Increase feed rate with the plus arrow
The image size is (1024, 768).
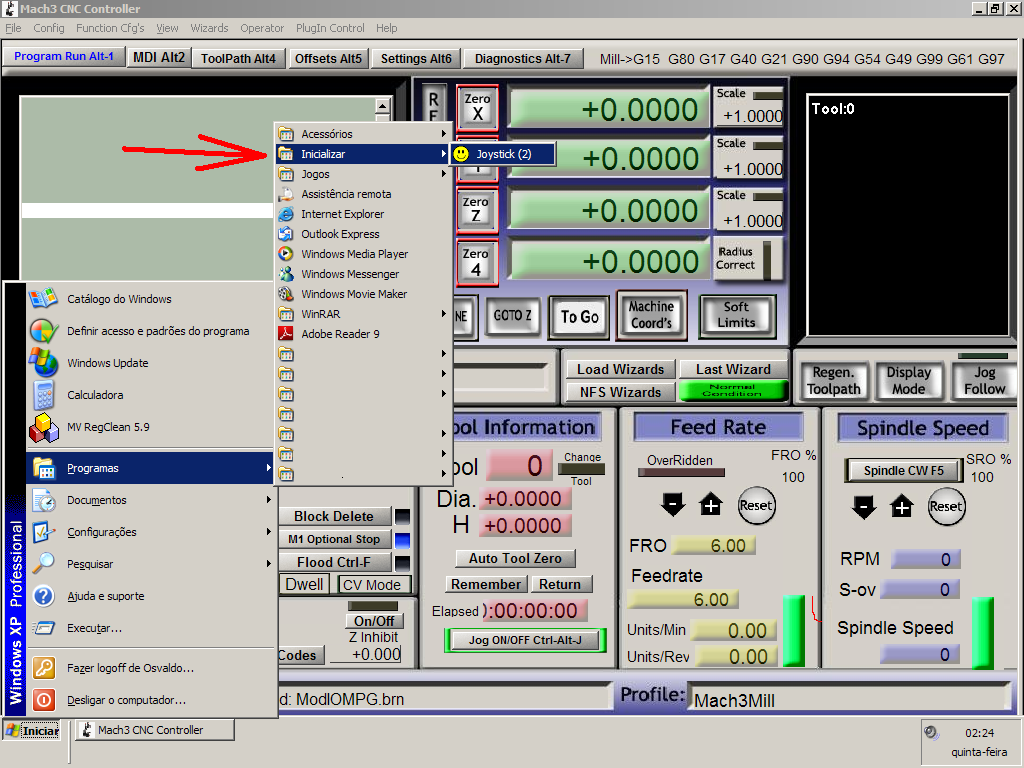pos(711,505)
